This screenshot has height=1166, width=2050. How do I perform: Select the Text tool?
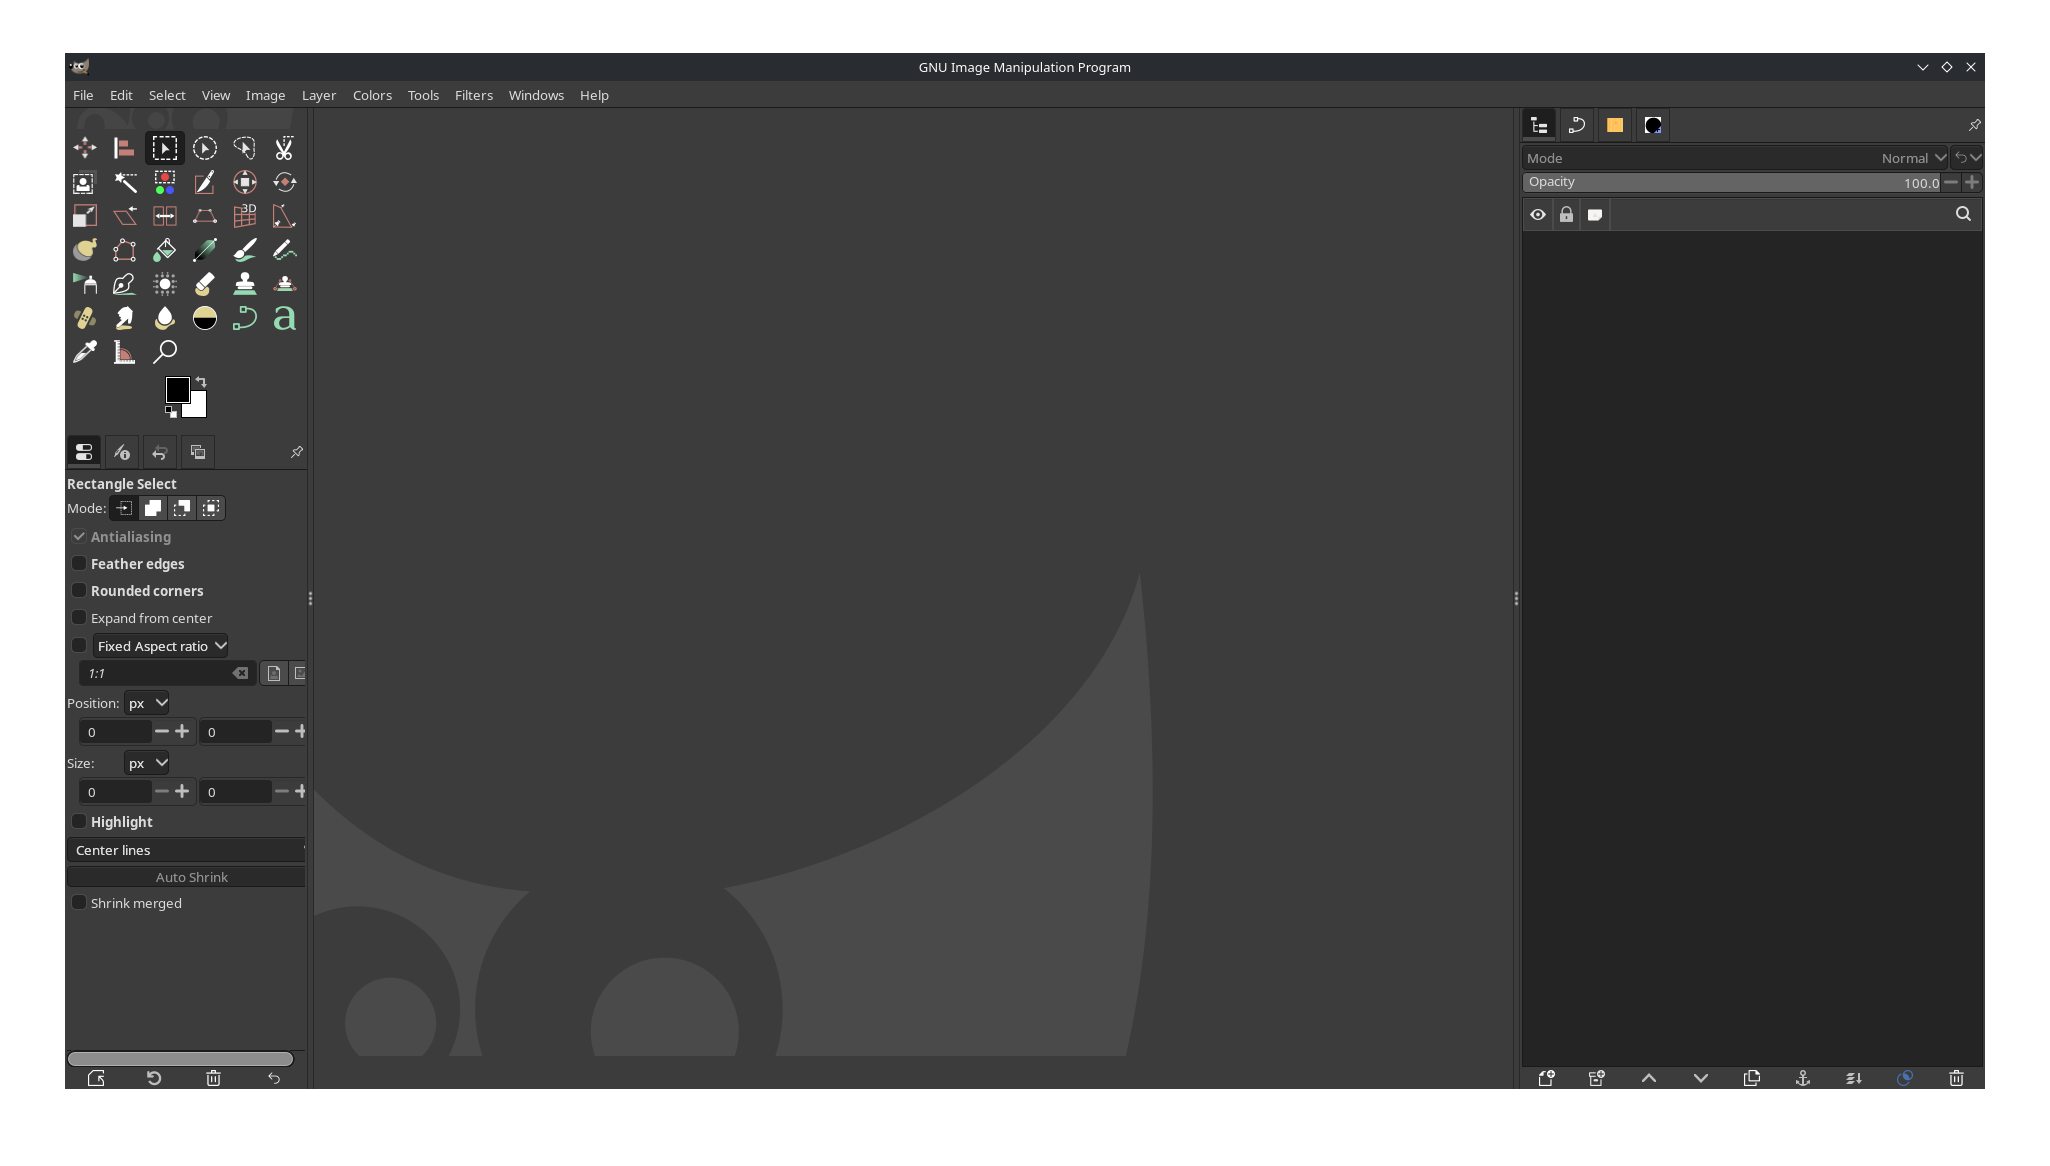[x=285, y=318]
